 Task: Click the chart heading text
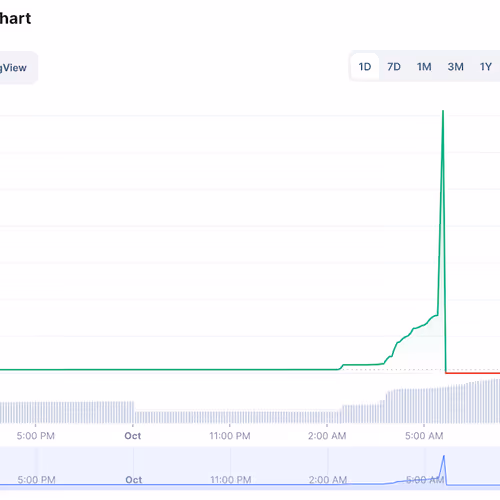pos(15,18)
